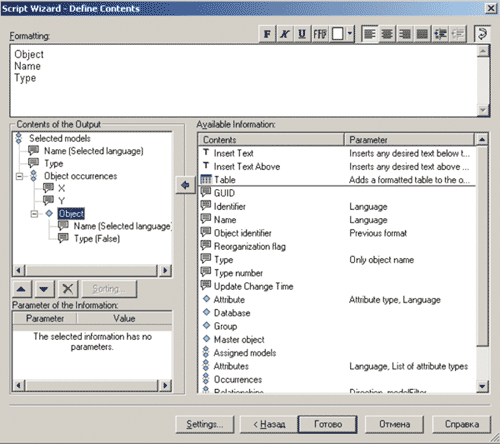Select Name (Selected language) under Selected models

pos(94,151)
